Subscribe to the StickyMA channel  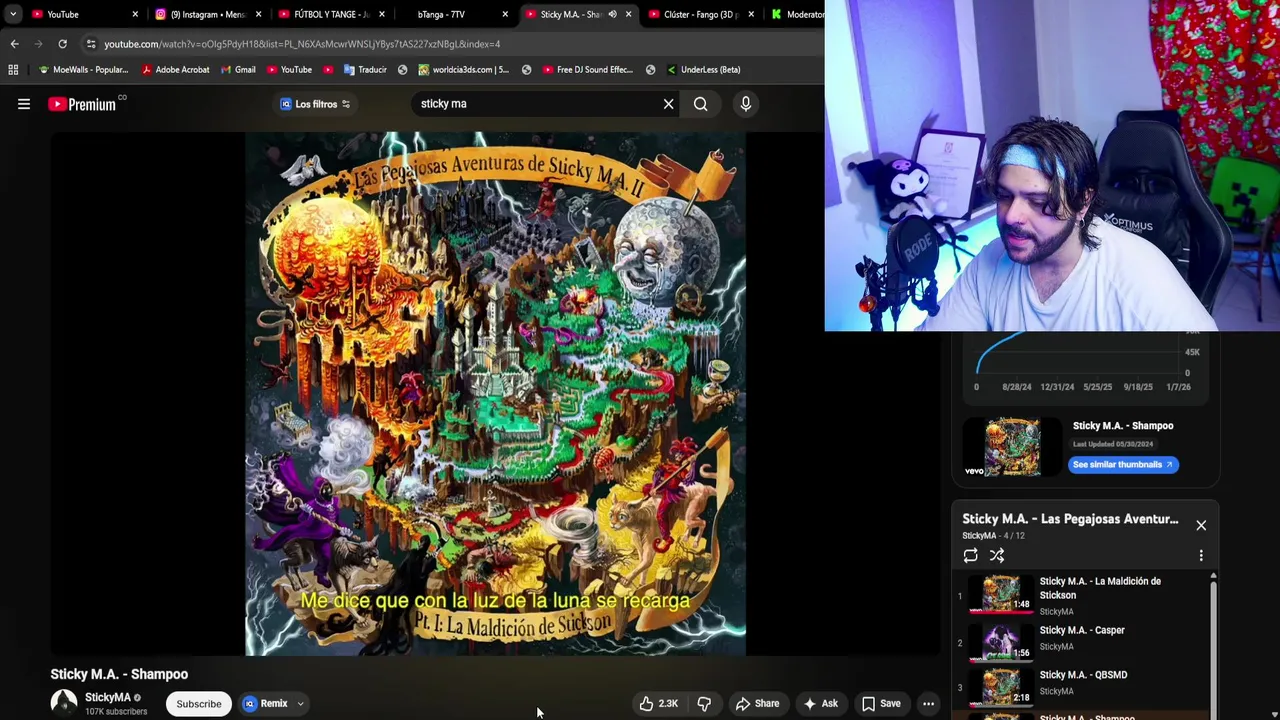pos(199,703)
